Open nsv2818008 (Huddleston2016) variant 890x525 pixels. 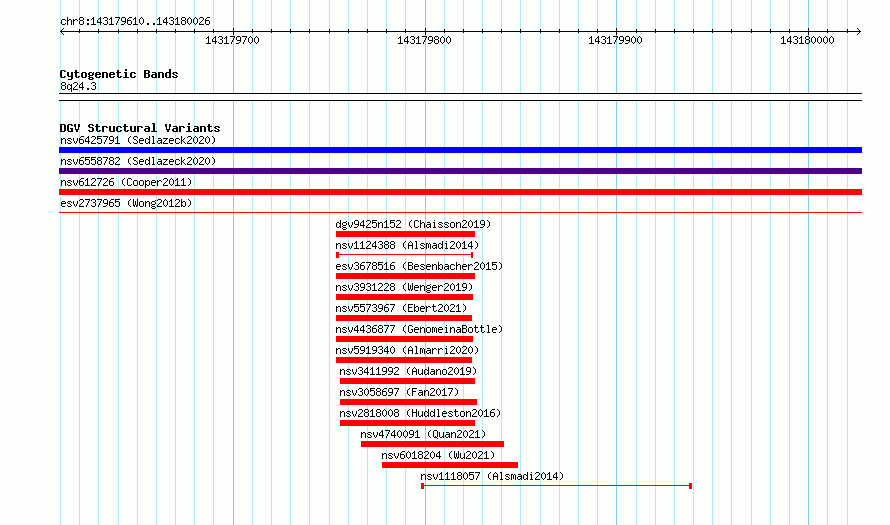[x=420, y=413]
